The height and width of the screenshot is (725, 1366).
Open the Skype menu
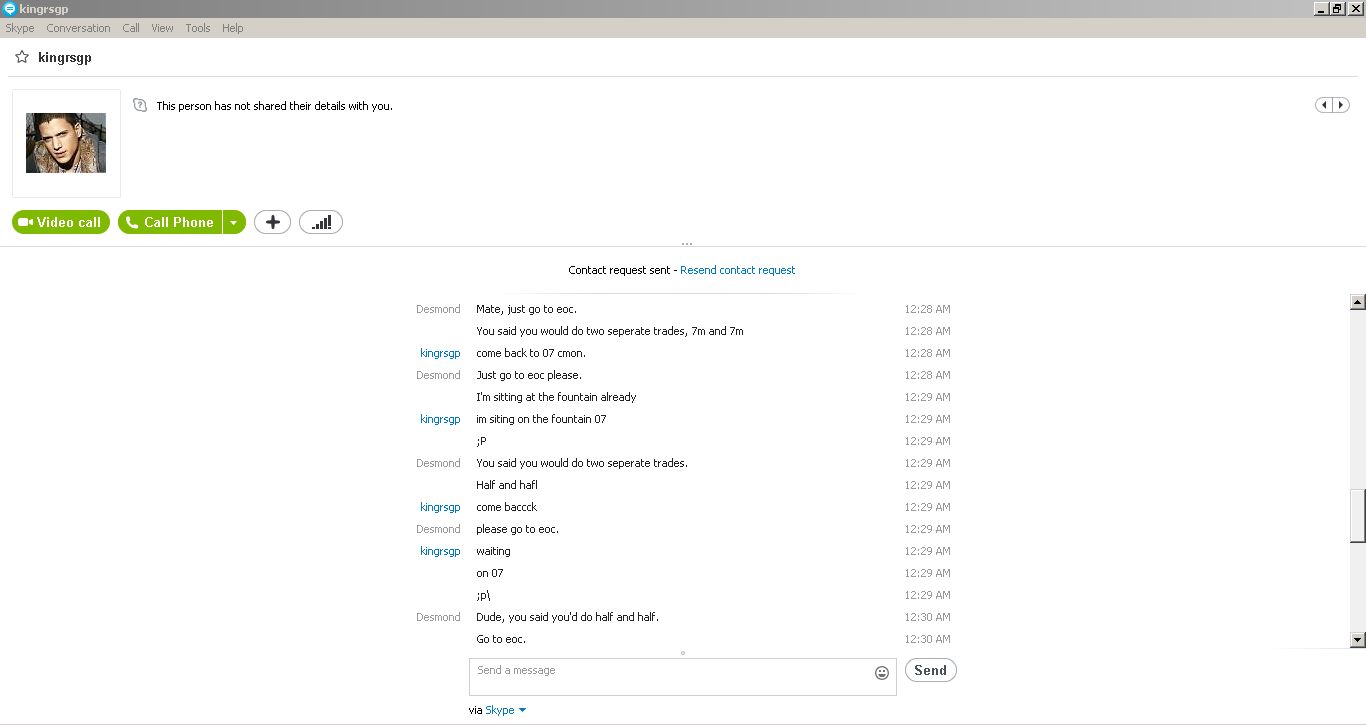click(20, 28)
